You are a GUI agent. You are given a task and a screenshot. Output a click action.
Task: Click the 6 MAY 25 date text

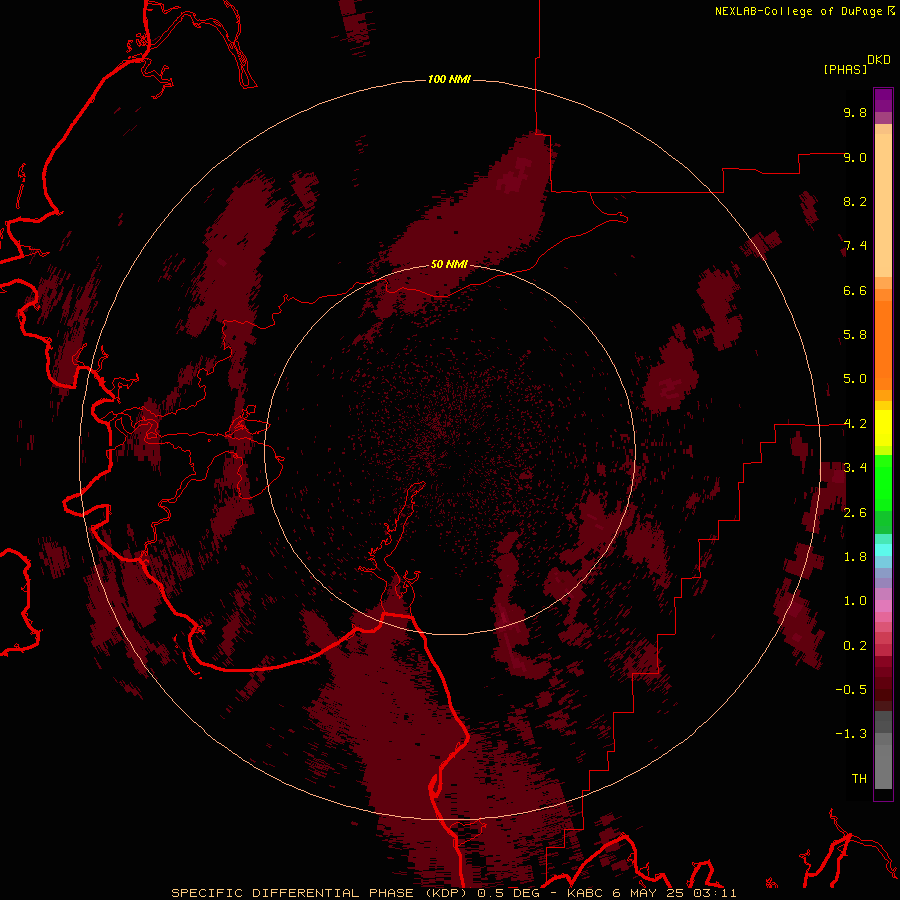pos(648,893)
